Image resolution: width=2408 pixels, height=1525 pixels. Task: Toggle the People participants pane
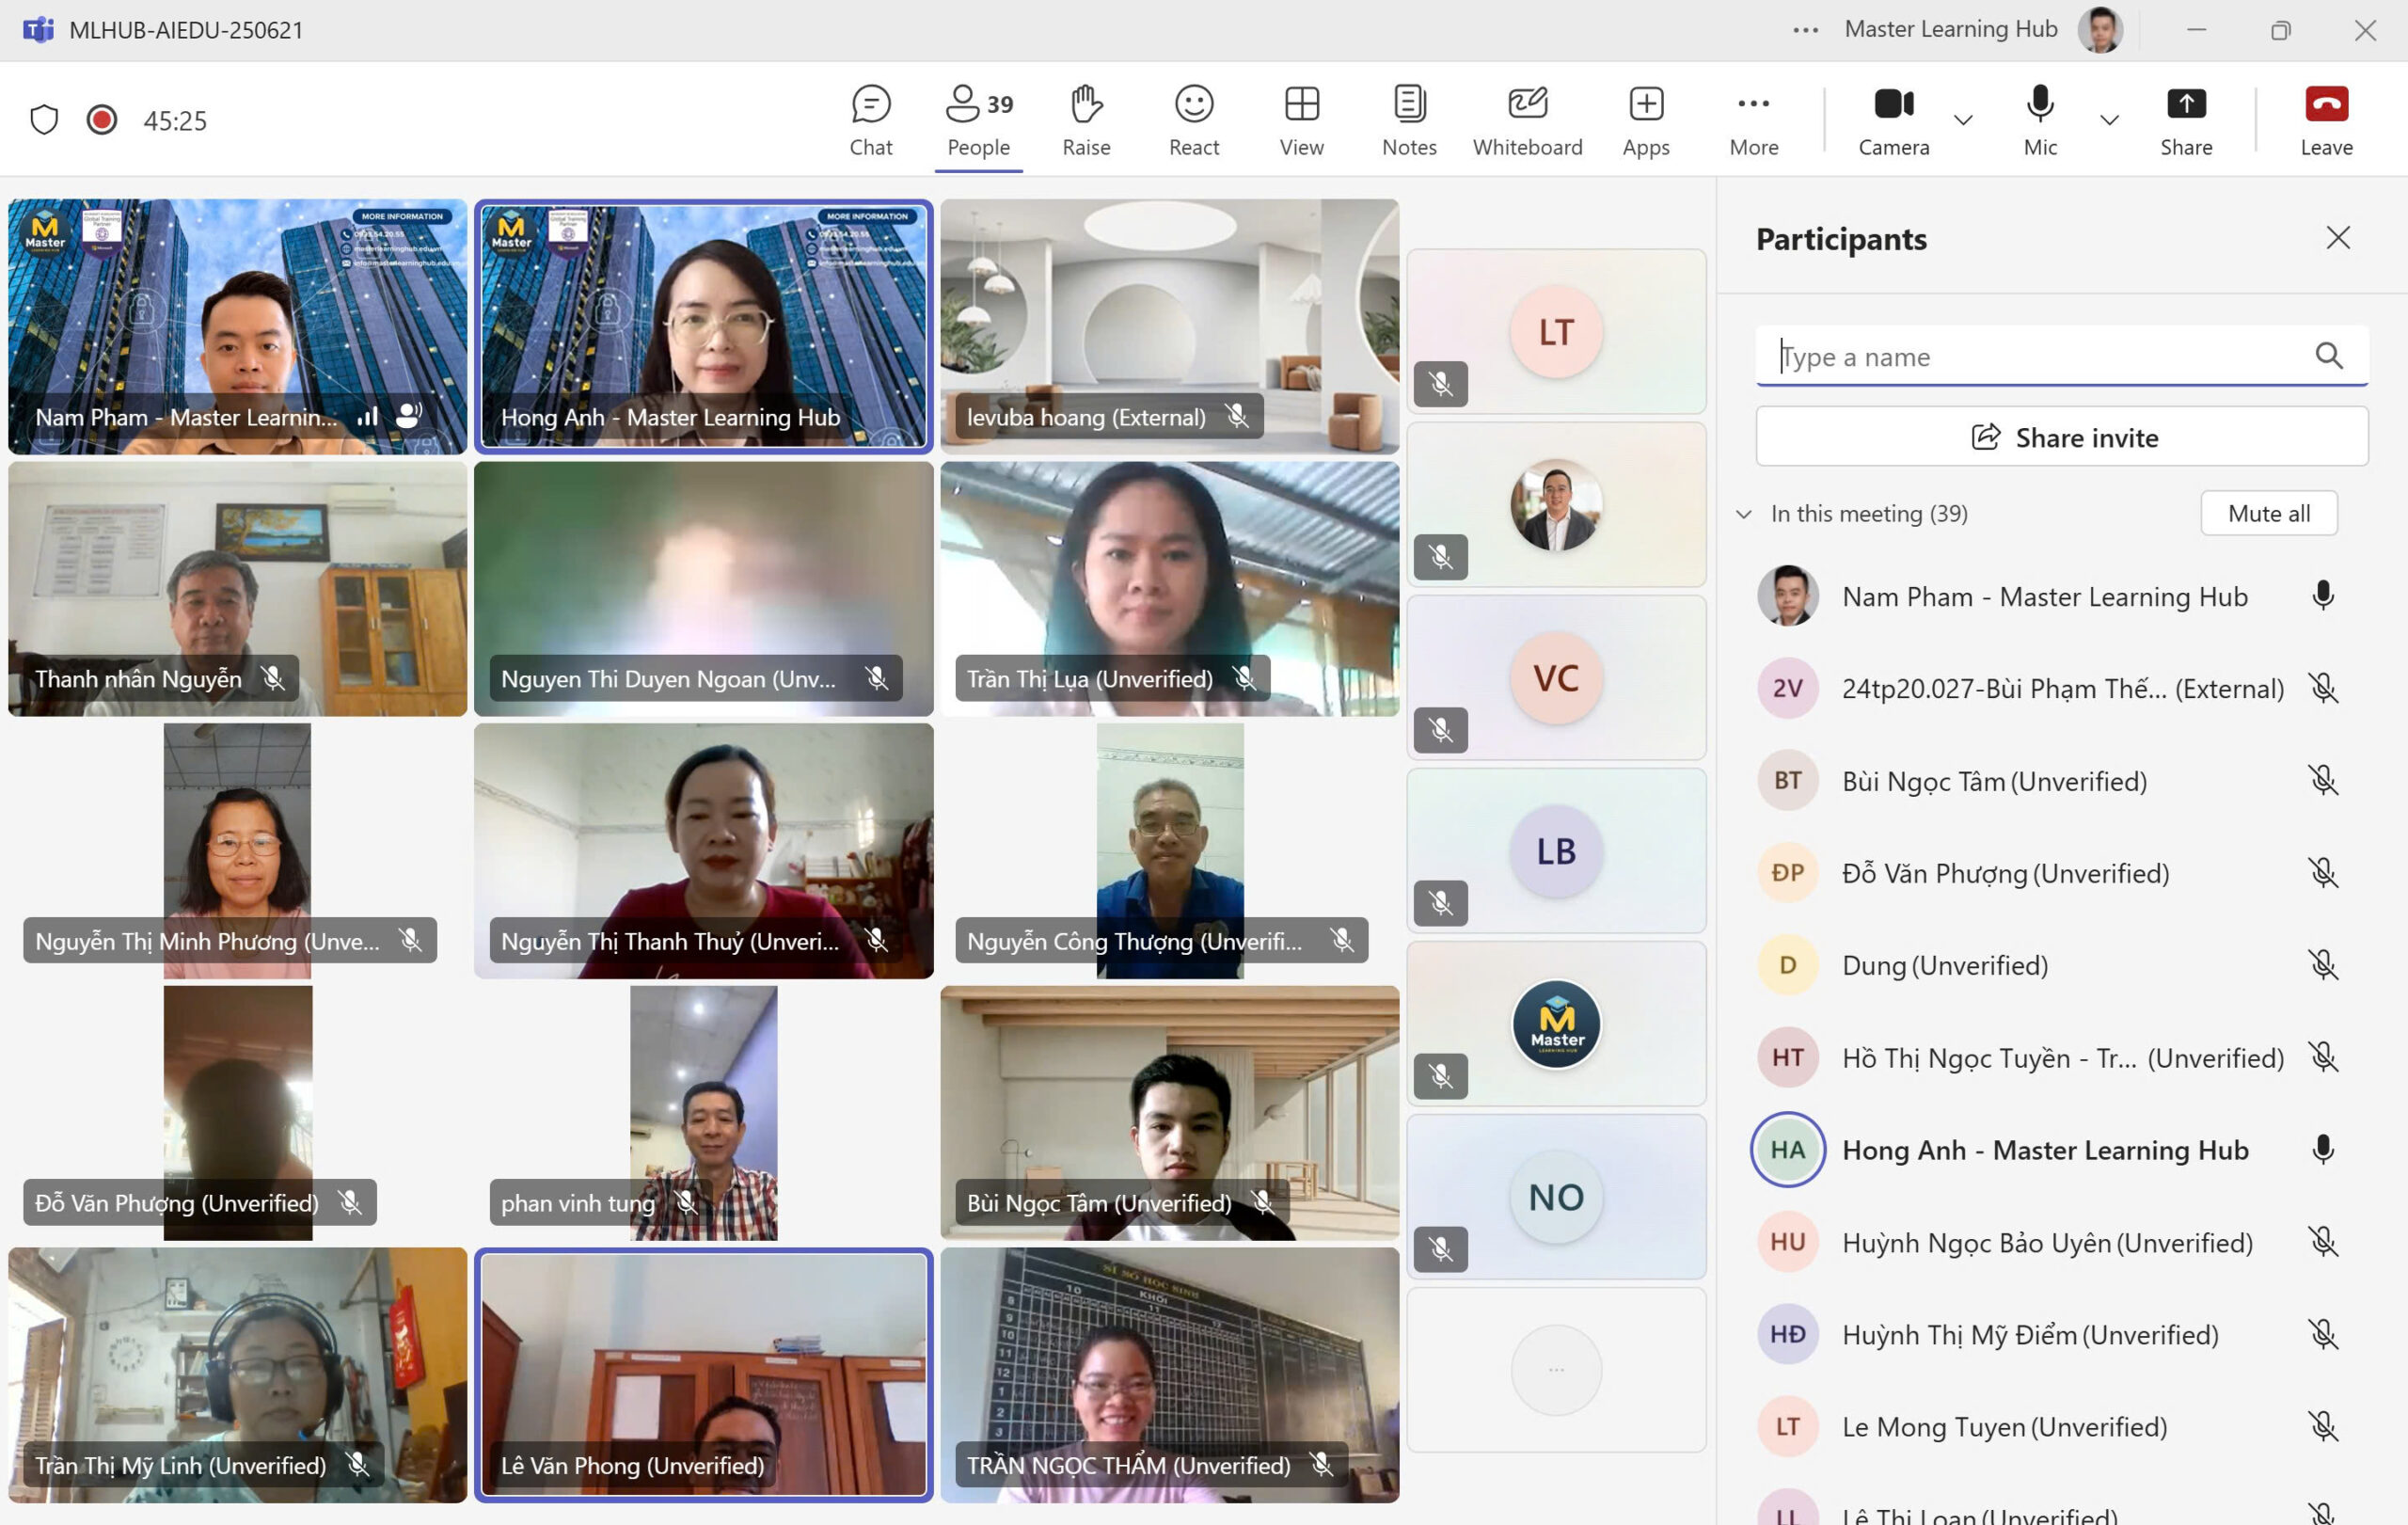click(x=978, y=121)
